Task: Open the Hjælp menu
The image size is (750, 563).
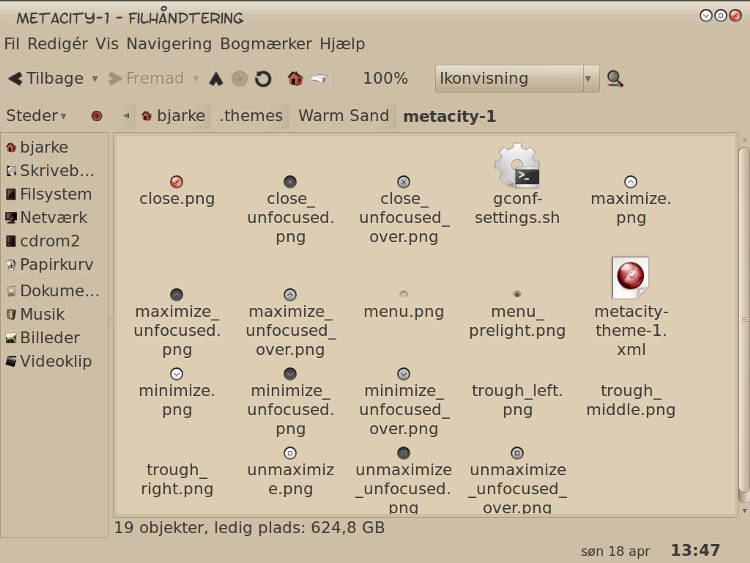Action: pos(342,44)
